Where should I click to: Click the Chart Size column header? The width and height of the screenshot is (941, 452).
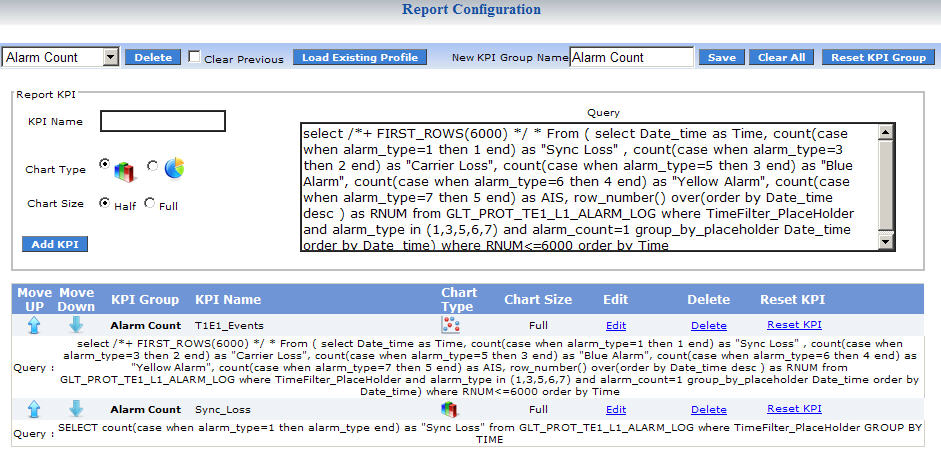[x=538, y=299]
